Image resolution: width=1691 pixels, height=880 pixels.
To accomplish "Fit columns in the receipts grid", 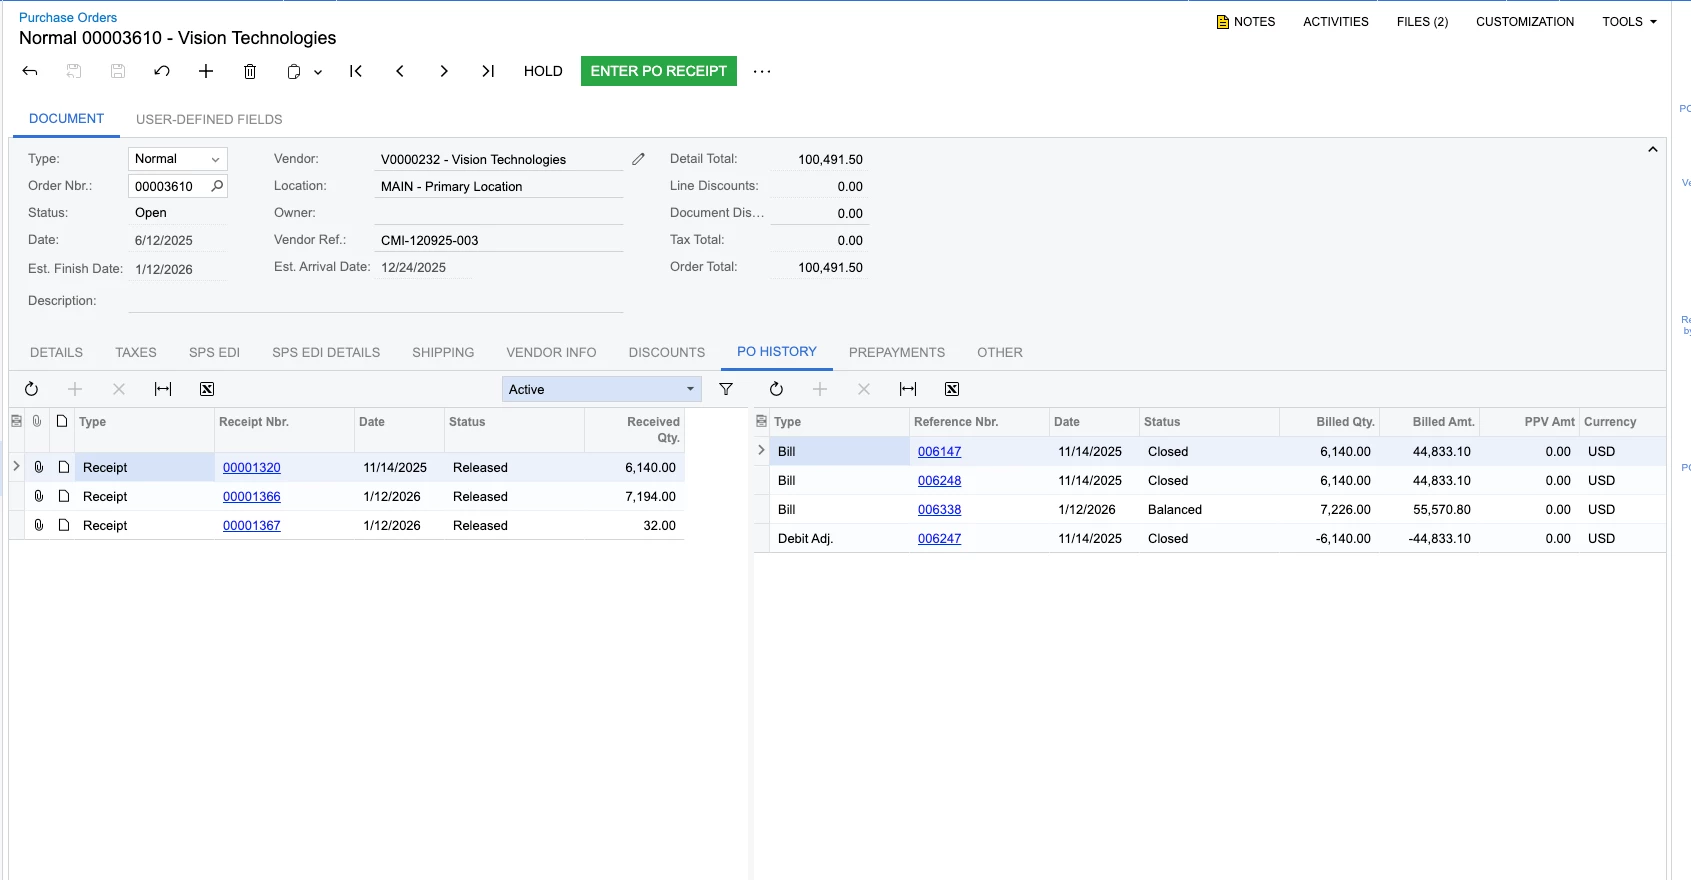I will pos(163,389).
